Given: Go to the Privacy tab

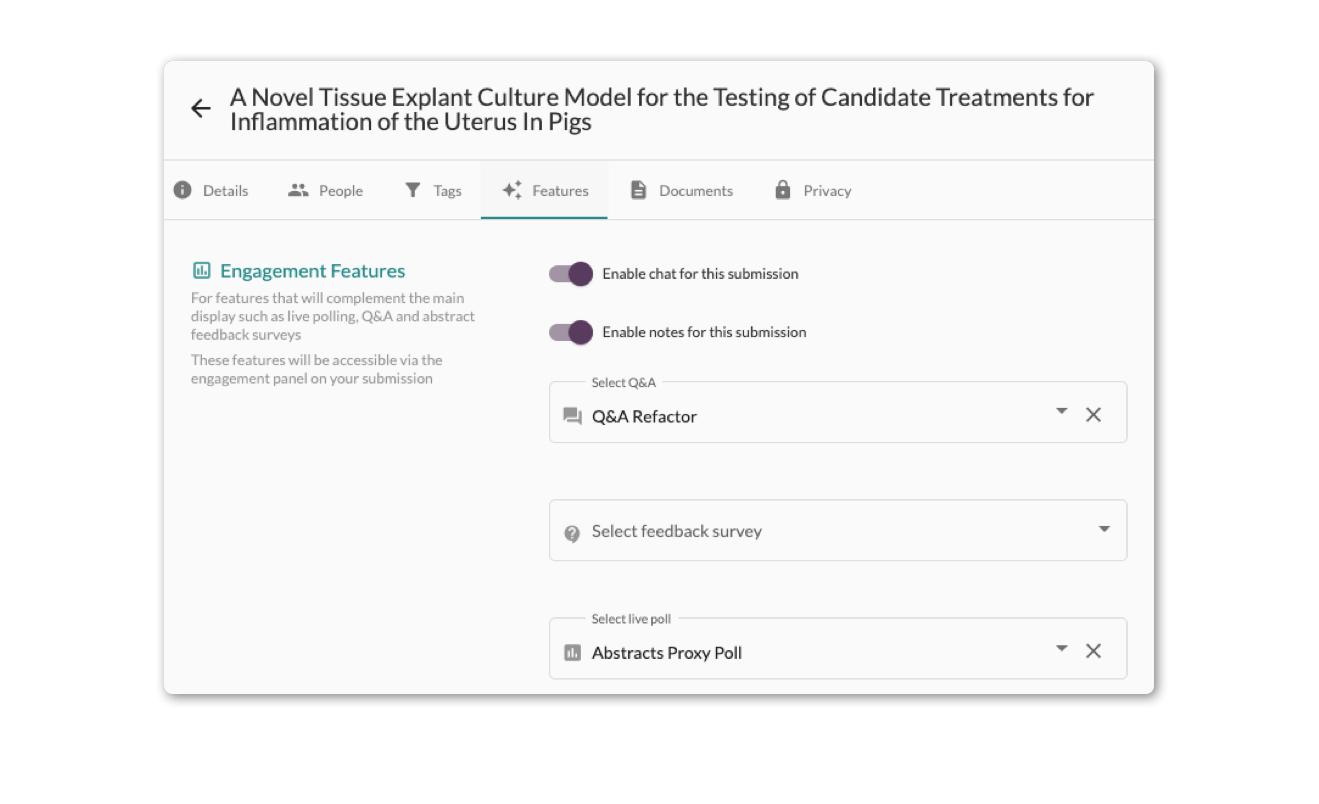Looking at the screenshot, I should coord(826,191).
